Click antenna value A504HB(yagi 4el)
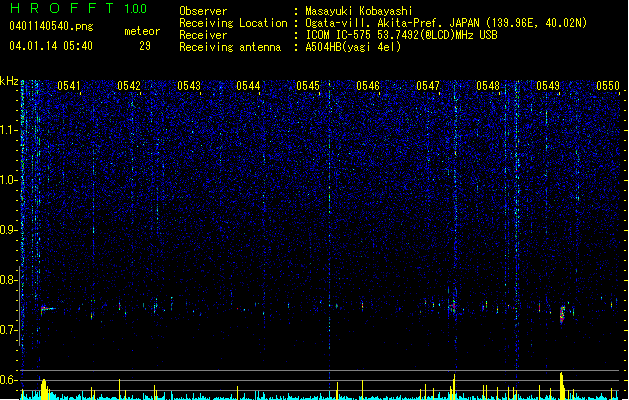 pyautogui.click(x=353, y=47)
